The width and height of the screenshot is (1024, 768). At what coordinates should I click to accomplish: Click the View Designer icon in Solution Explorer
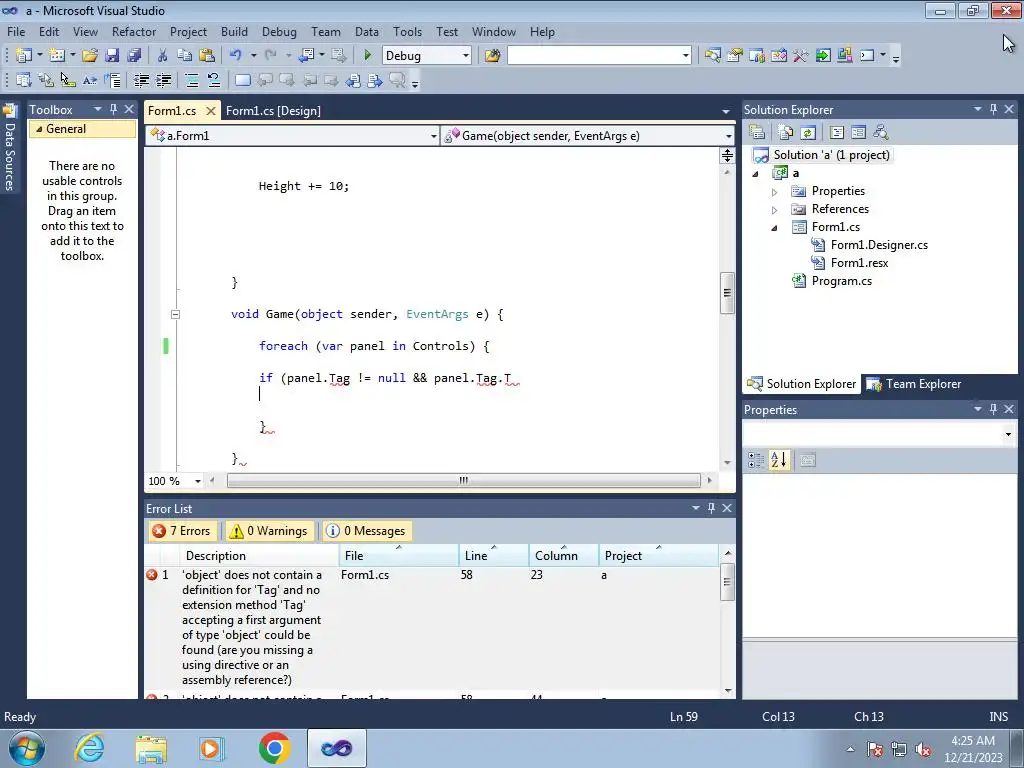[859, 133]
